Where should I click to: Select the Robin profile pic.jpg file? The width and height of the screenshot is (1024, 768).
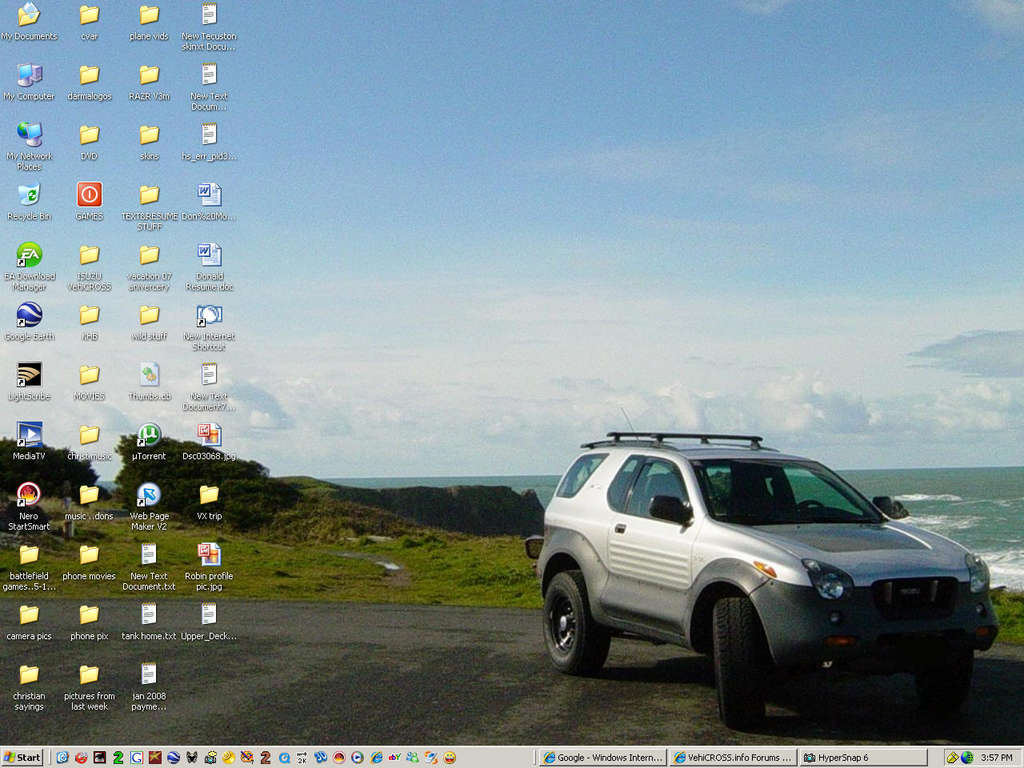(209, 566)
